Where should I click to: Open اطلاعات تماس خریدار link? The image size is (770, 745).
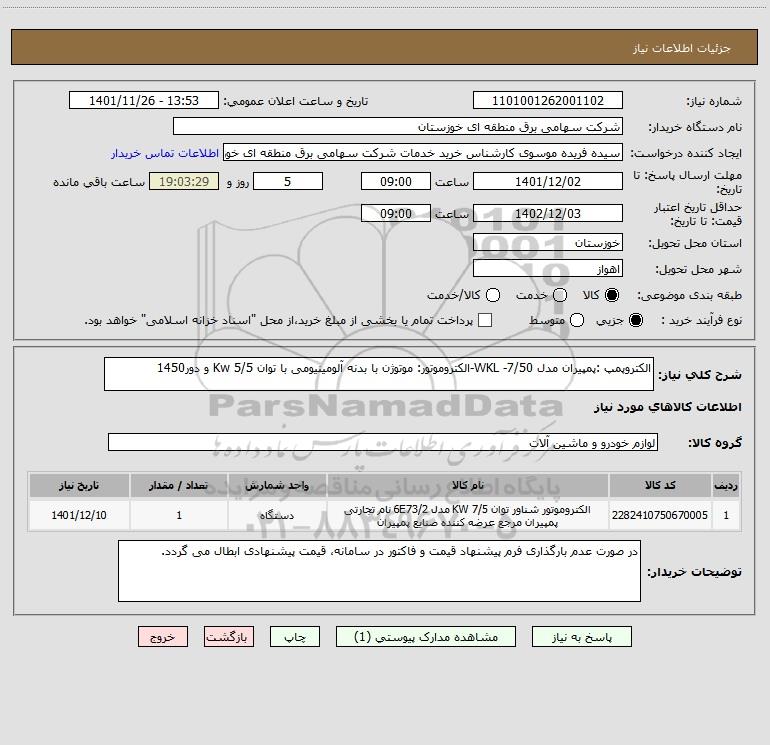coord(165,153)
